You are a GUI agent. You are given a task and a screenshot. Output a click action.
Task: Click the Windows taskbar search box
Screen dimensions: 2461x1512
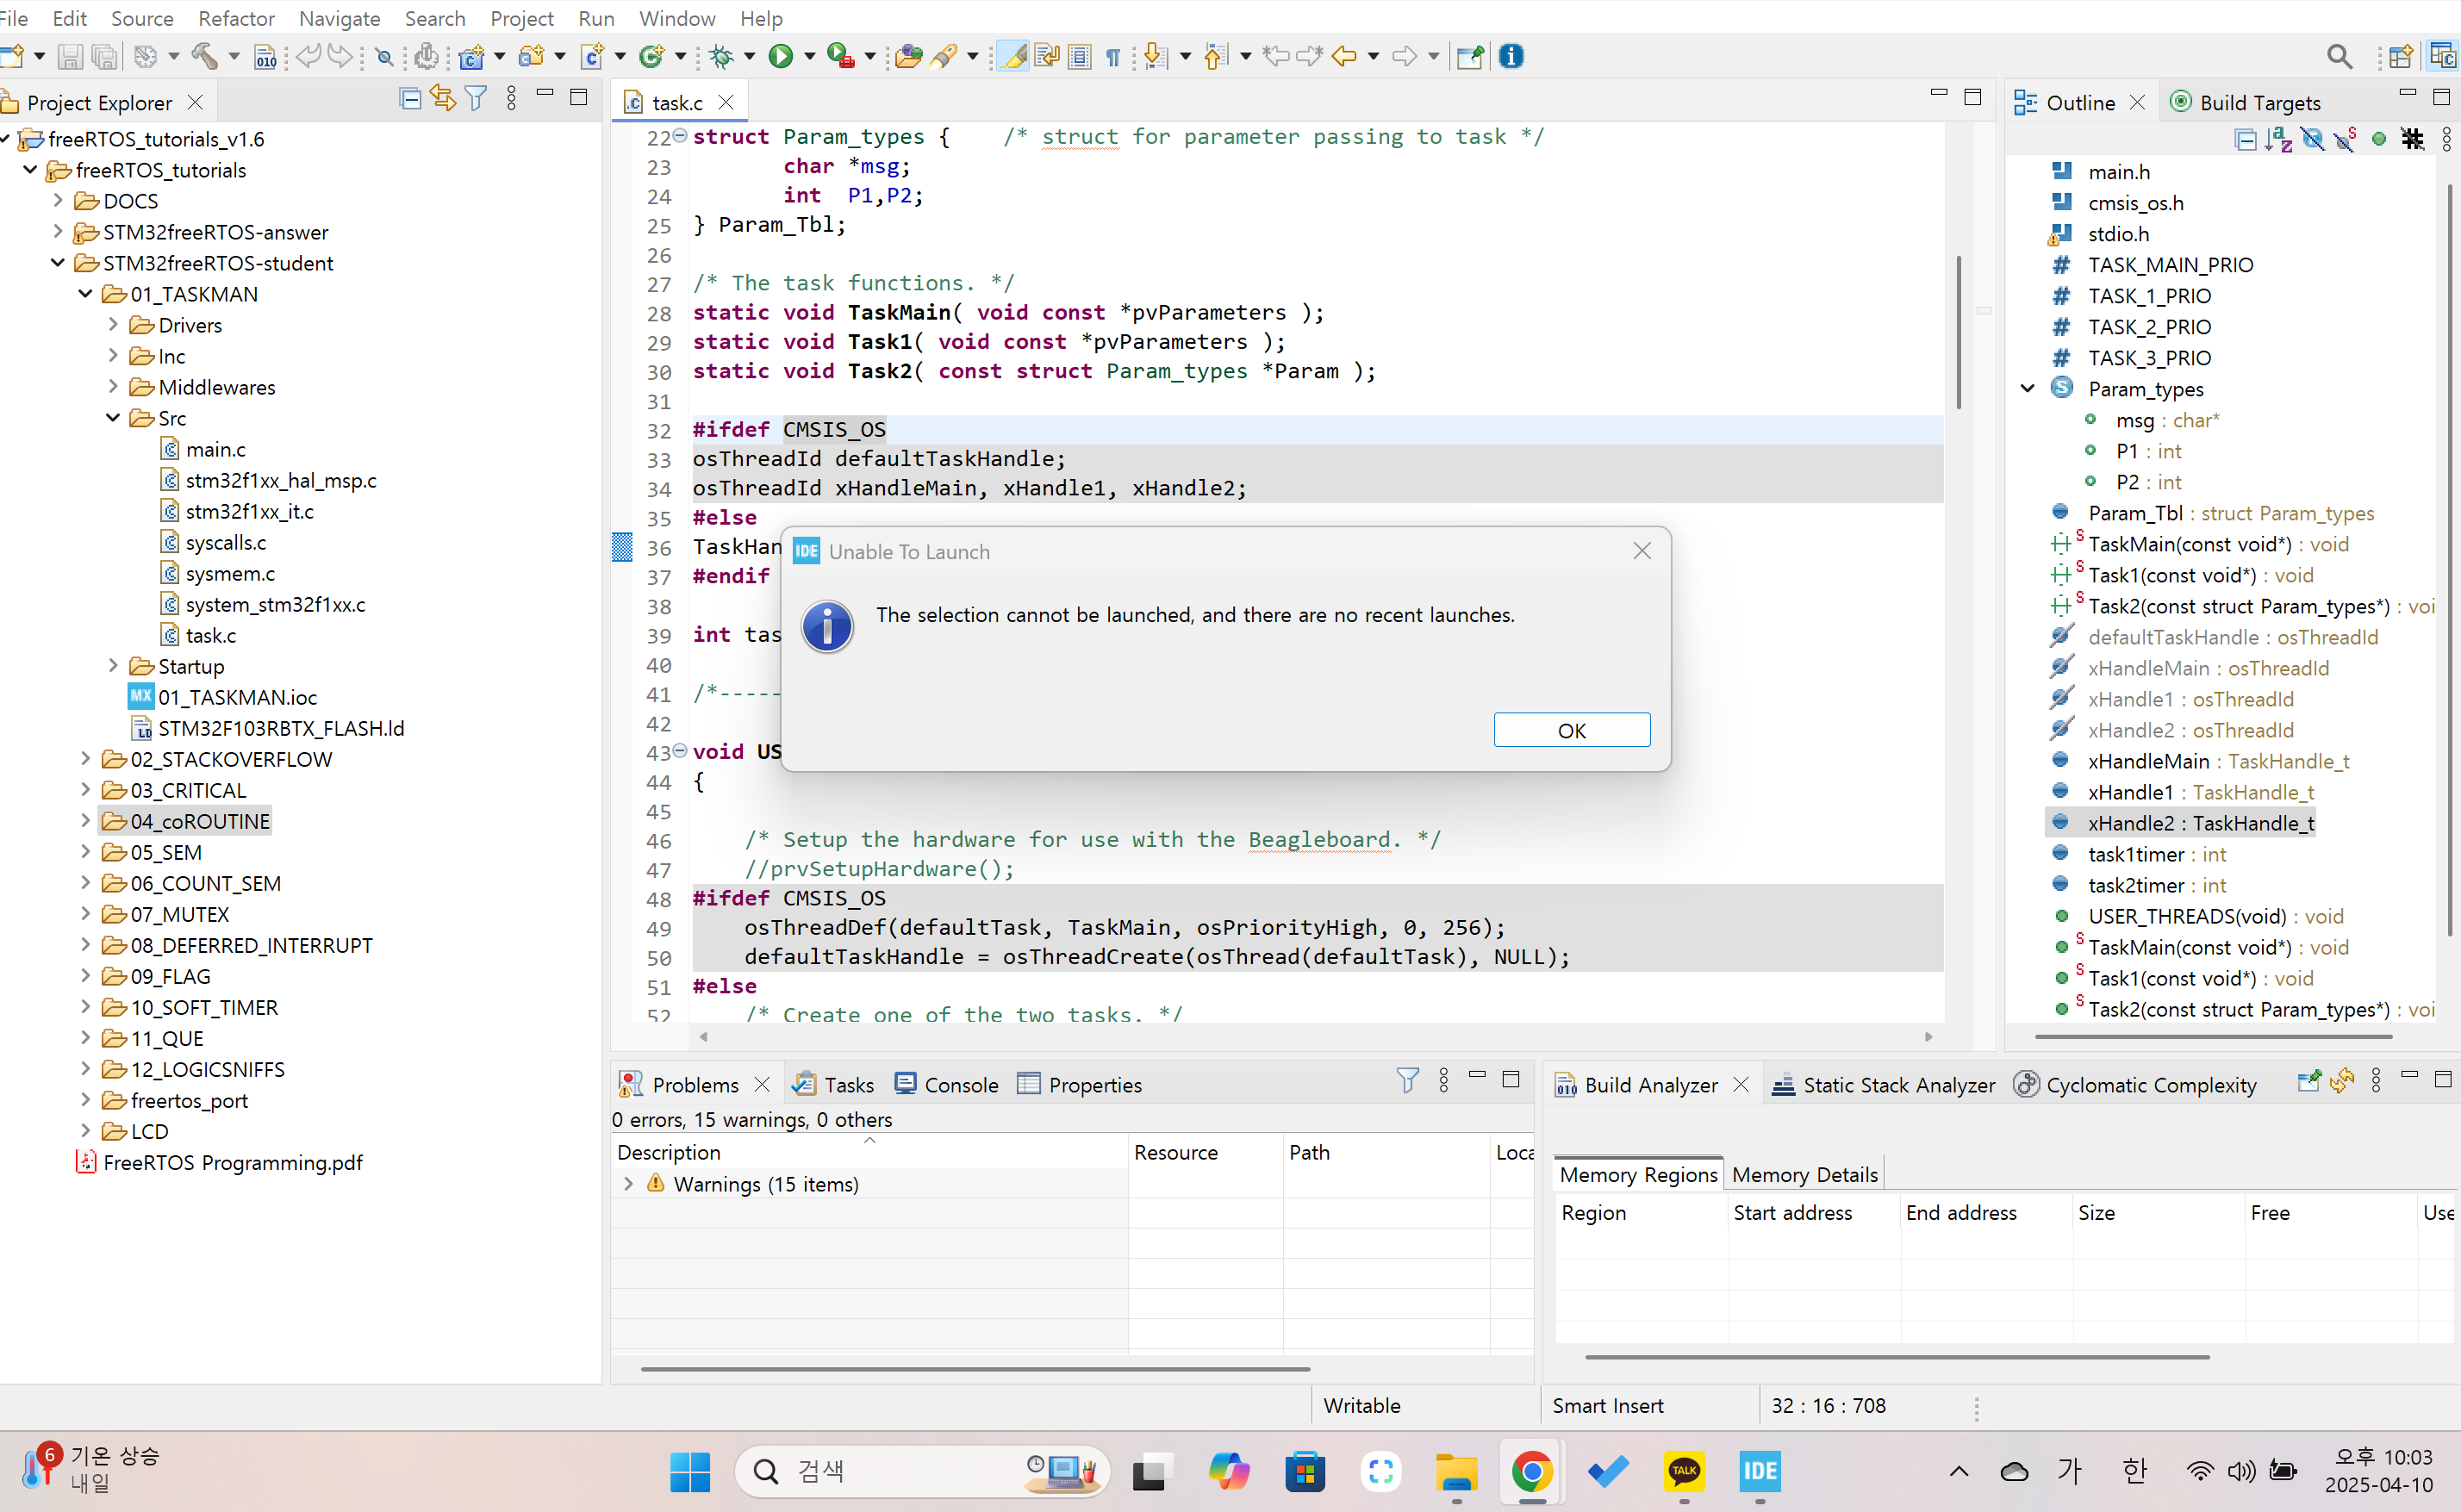(921, 1471)
